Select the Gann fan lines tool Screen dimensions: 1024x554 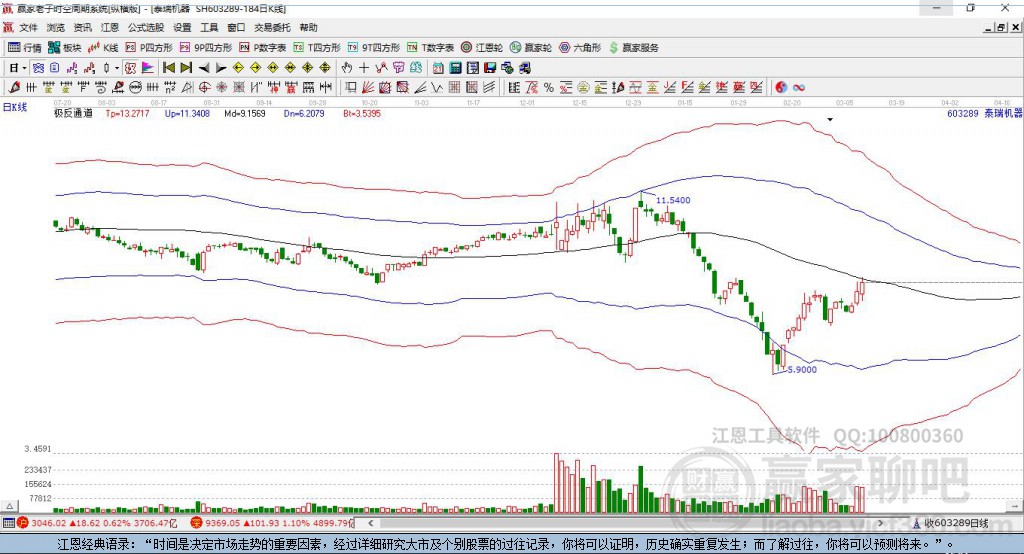366,87
